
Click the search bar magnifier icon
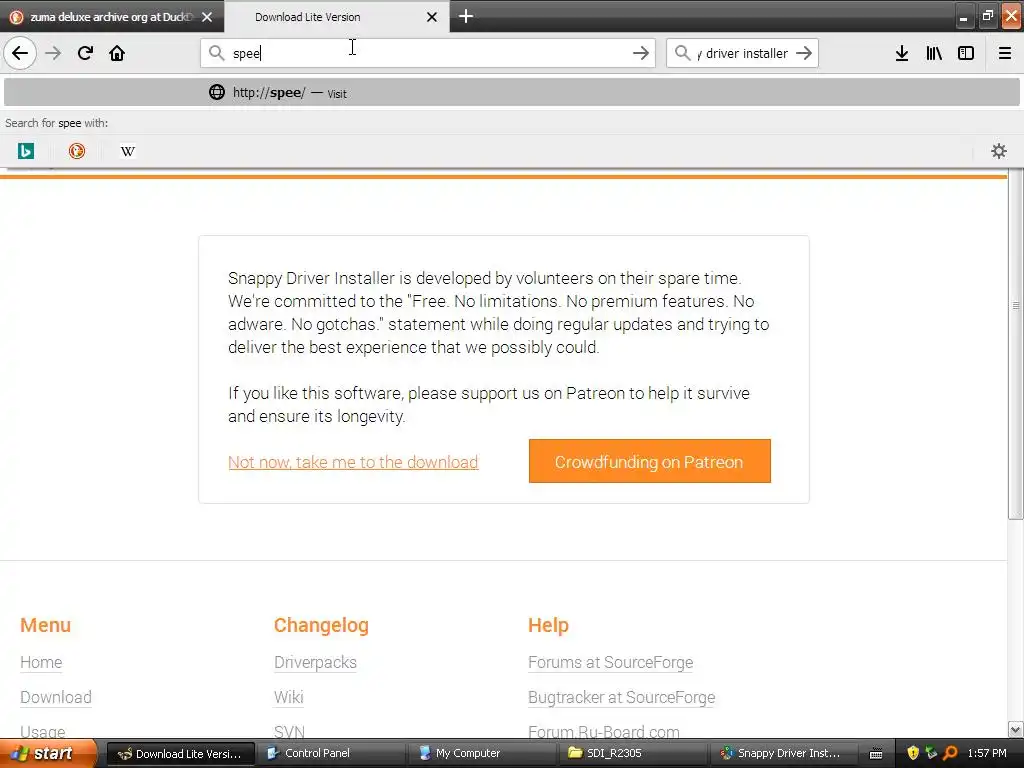682,53
